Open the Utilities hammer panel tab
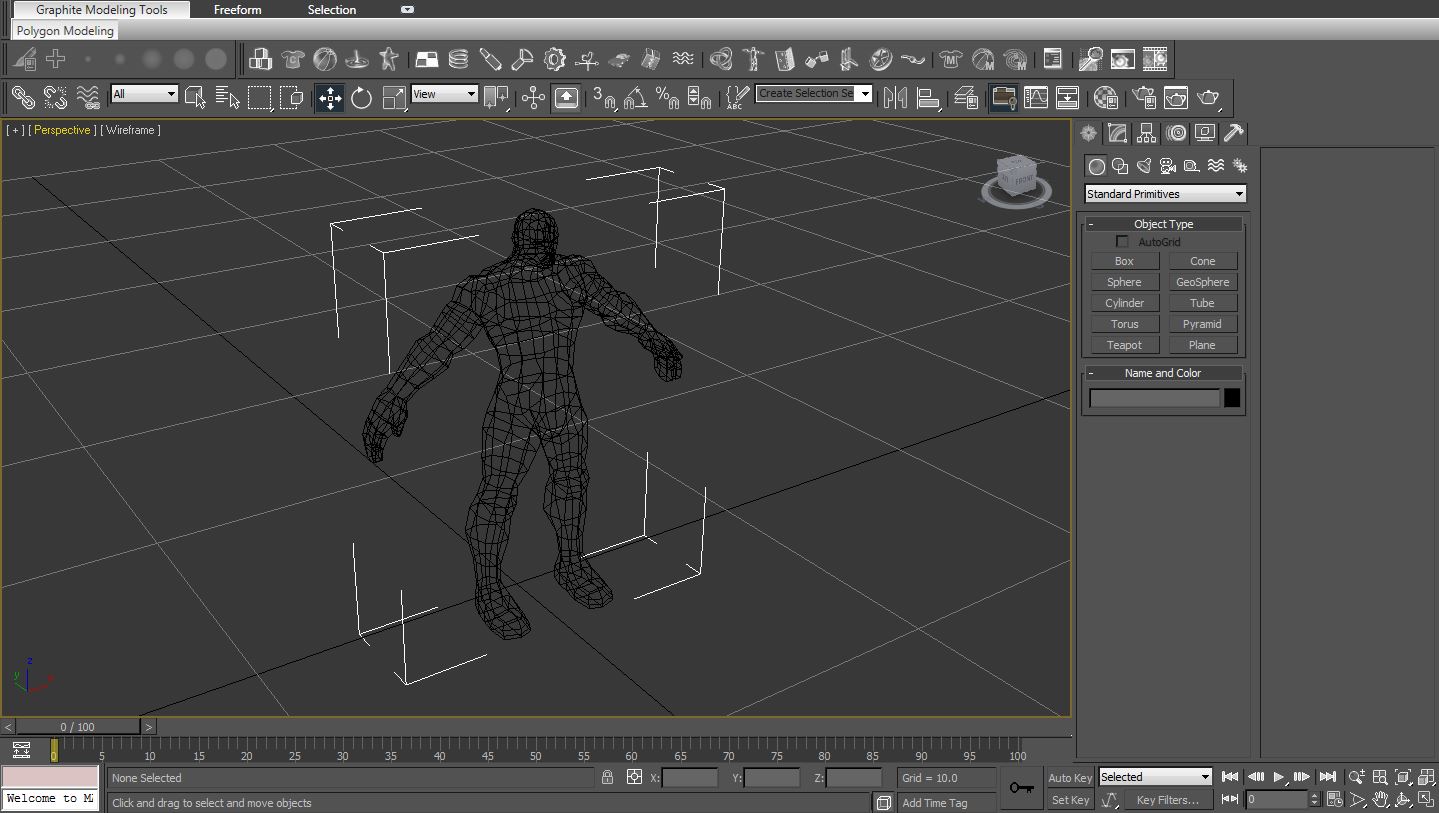The width and height of the screenshot is (1439, 813). click(1233, 133)
